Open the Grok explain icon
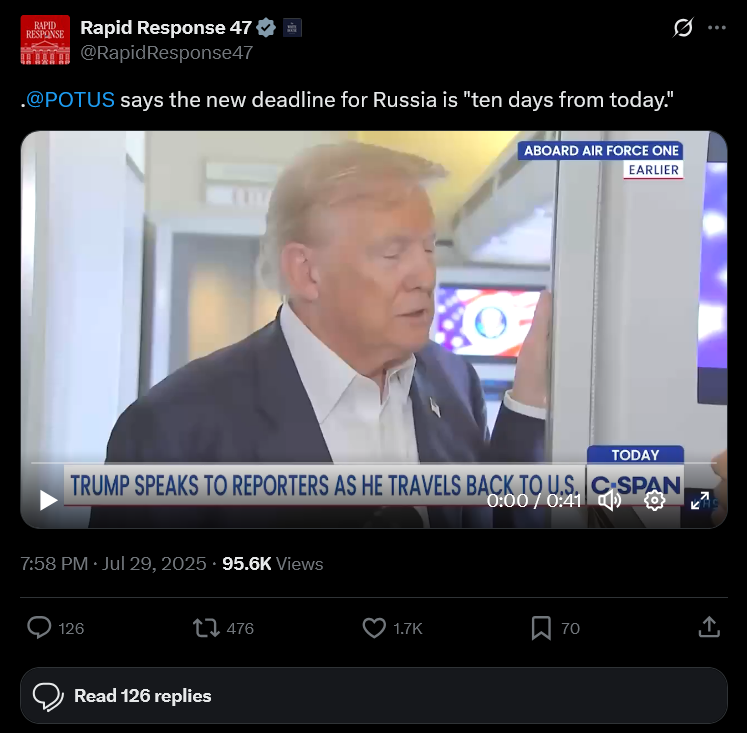747x733 pixels. pos(683,28)
